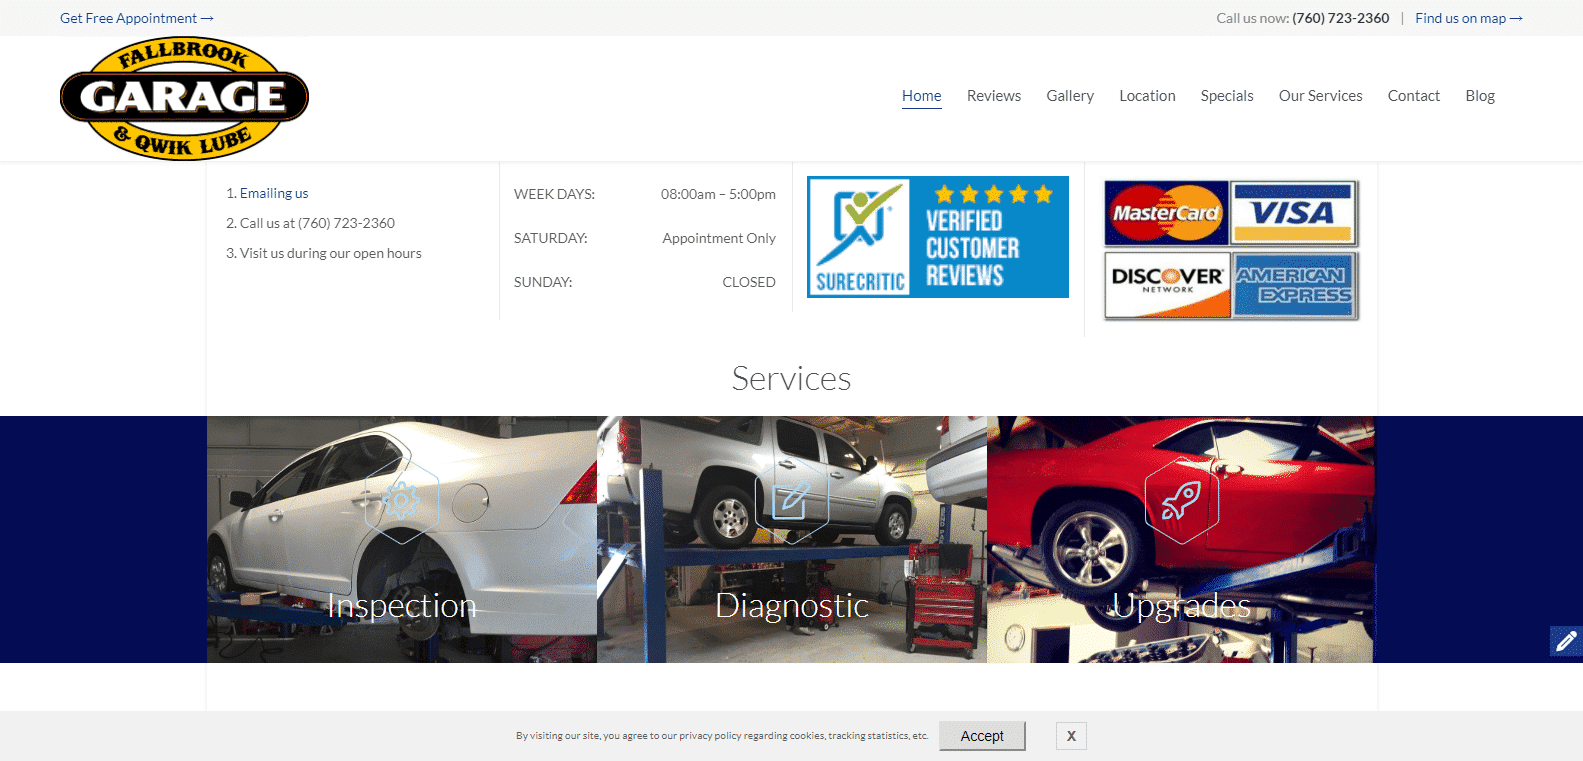The image size is (1583, 761).
Task: Click the Get Free Appointment link
Action: coord(136,18)
